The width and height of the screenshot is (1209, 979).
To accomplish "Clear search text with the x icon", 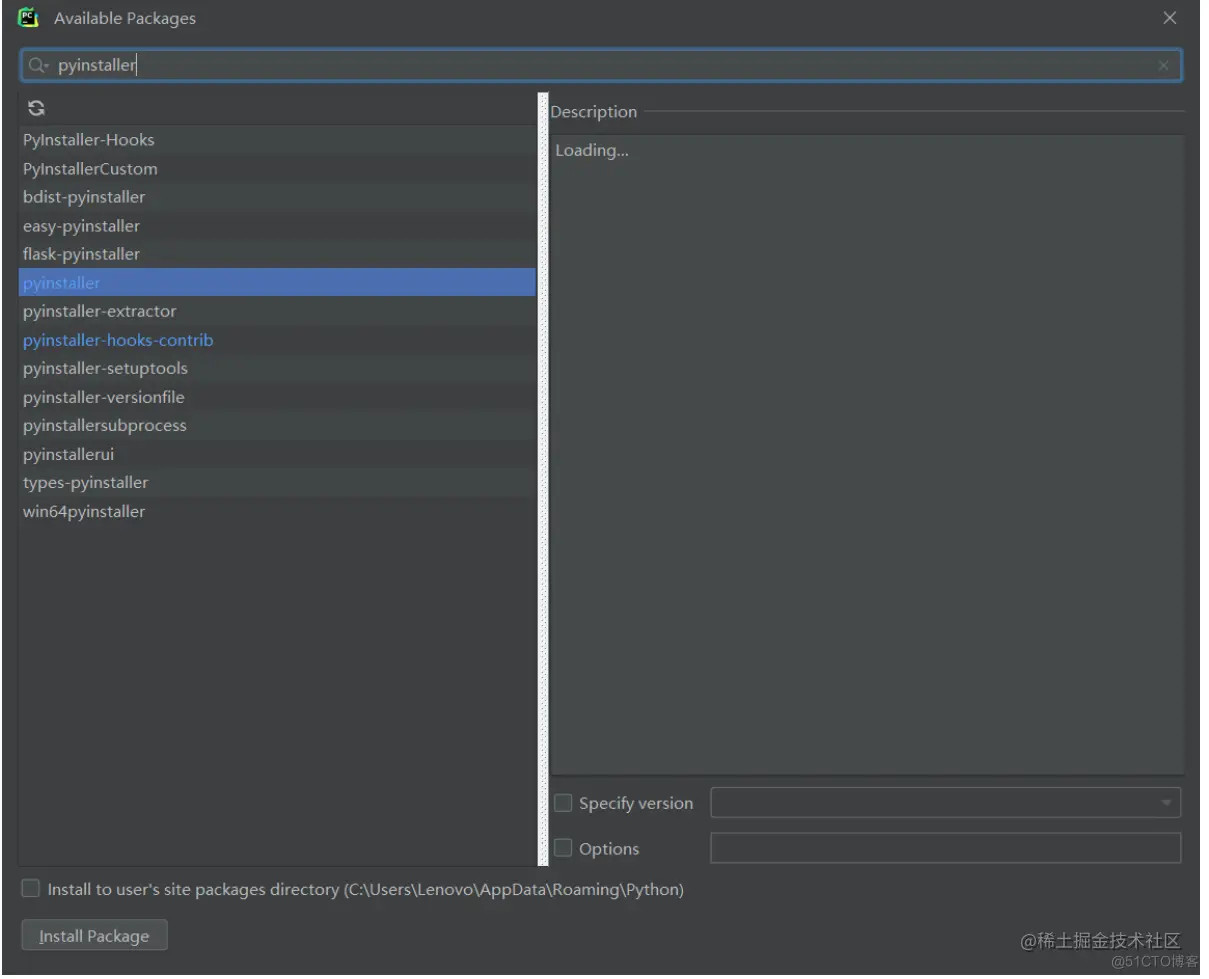I will [x=1163, y=66].
